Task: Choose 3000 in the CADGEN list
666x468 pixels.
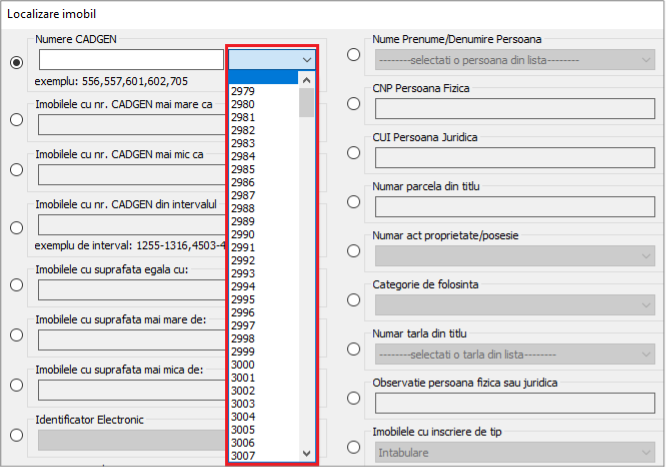Action: tap(242, 365)
